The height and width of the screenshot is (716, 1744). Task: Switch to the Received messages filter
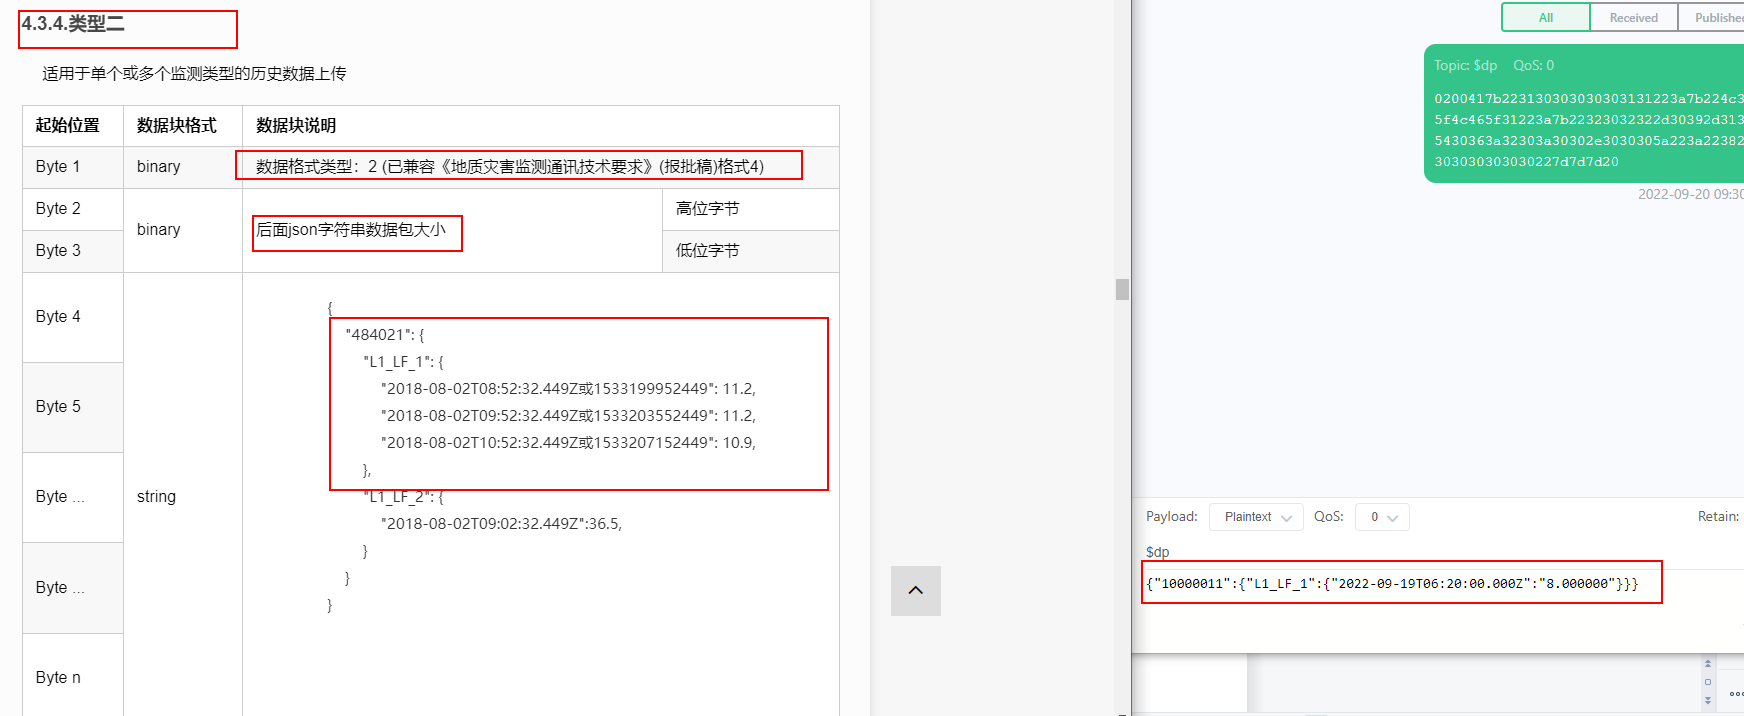click(x=1633, y=18)
